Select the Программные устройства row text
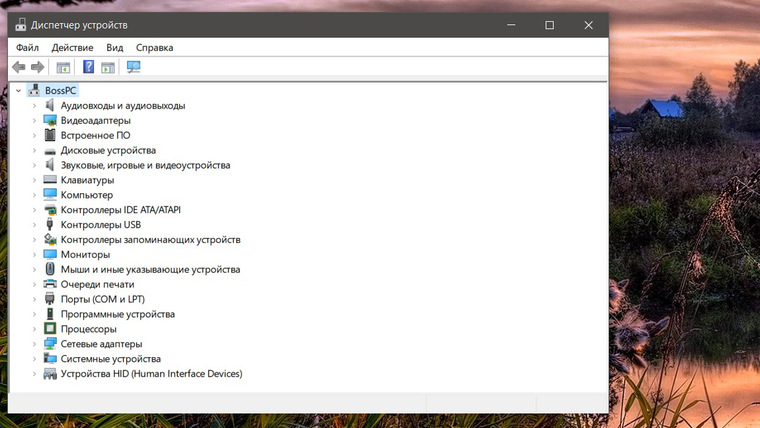 (x=118, y=314)
